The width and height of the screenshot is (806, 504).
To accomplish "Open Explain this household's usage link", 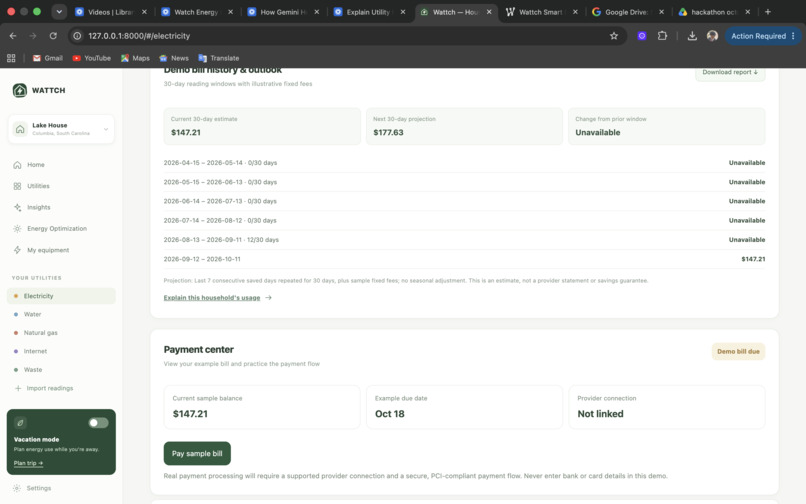I will [217, 298].
